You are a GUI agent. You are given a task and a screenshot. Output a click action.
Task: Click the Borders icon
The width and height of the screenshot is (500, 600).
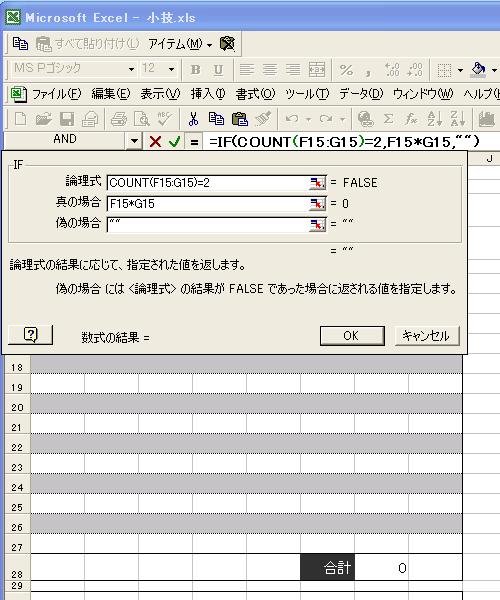click(x=444, y=70)
